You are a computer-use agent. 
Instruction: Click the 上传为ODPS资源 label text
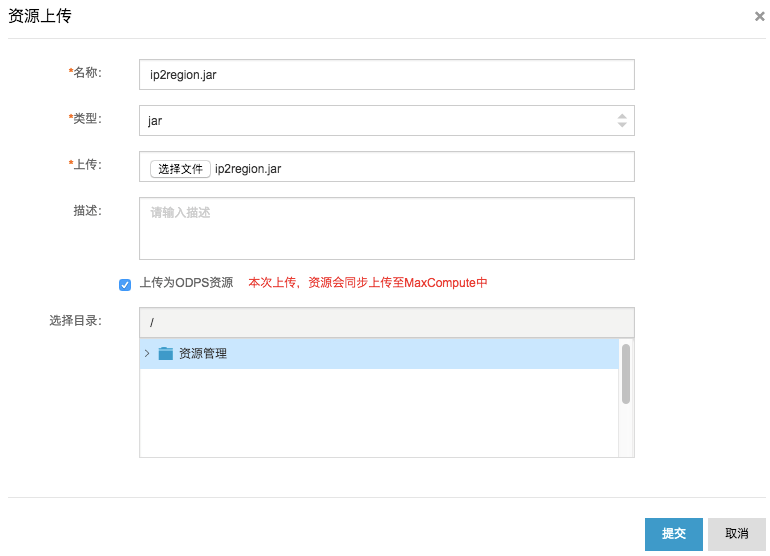pos(186,283)
